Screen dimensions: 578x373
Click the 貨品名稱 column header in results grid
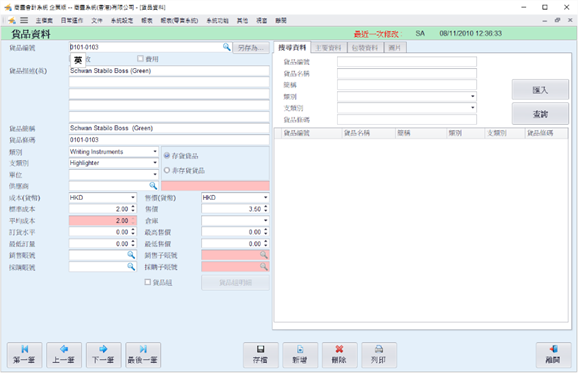(368, 133)
